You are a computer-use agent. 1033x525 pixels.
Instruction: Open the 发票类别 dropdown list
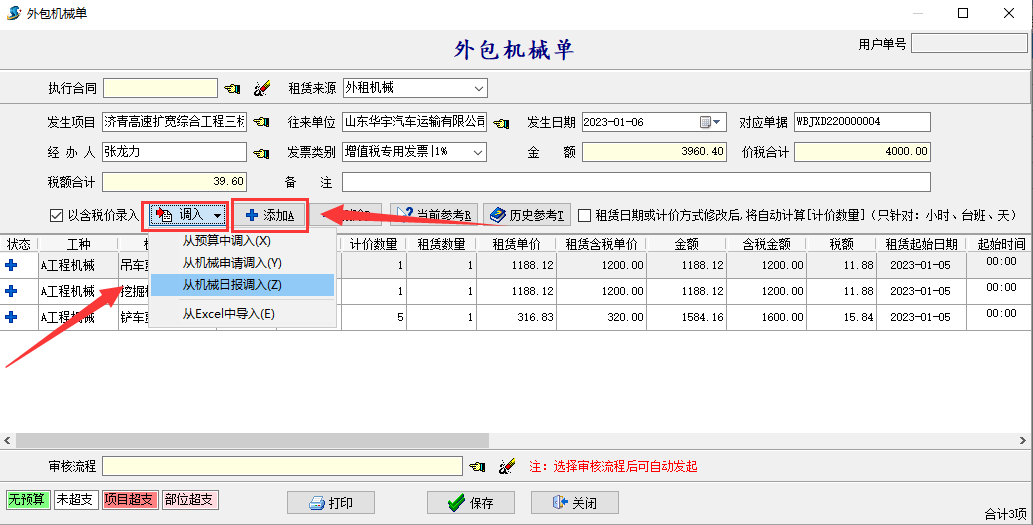pyautogui.click(x=479, y=152)
